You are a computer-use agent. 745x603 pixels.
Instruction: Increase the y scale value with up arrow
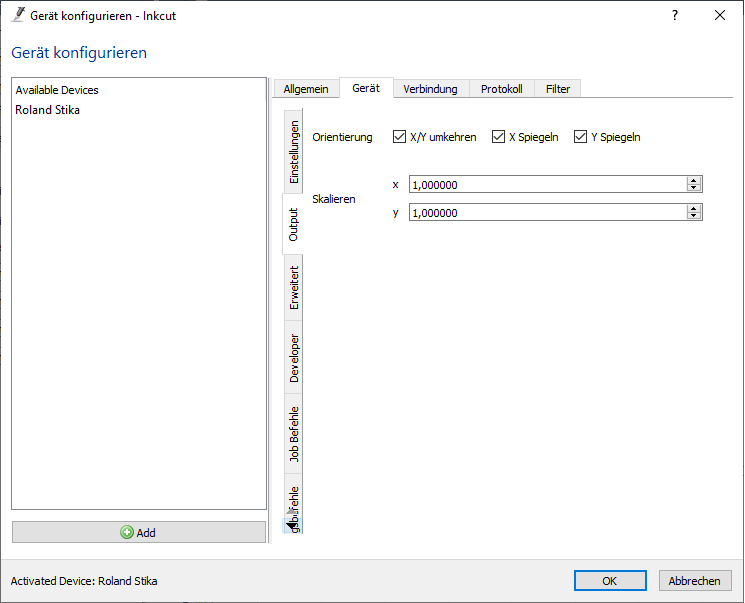[x=693, y=208]
